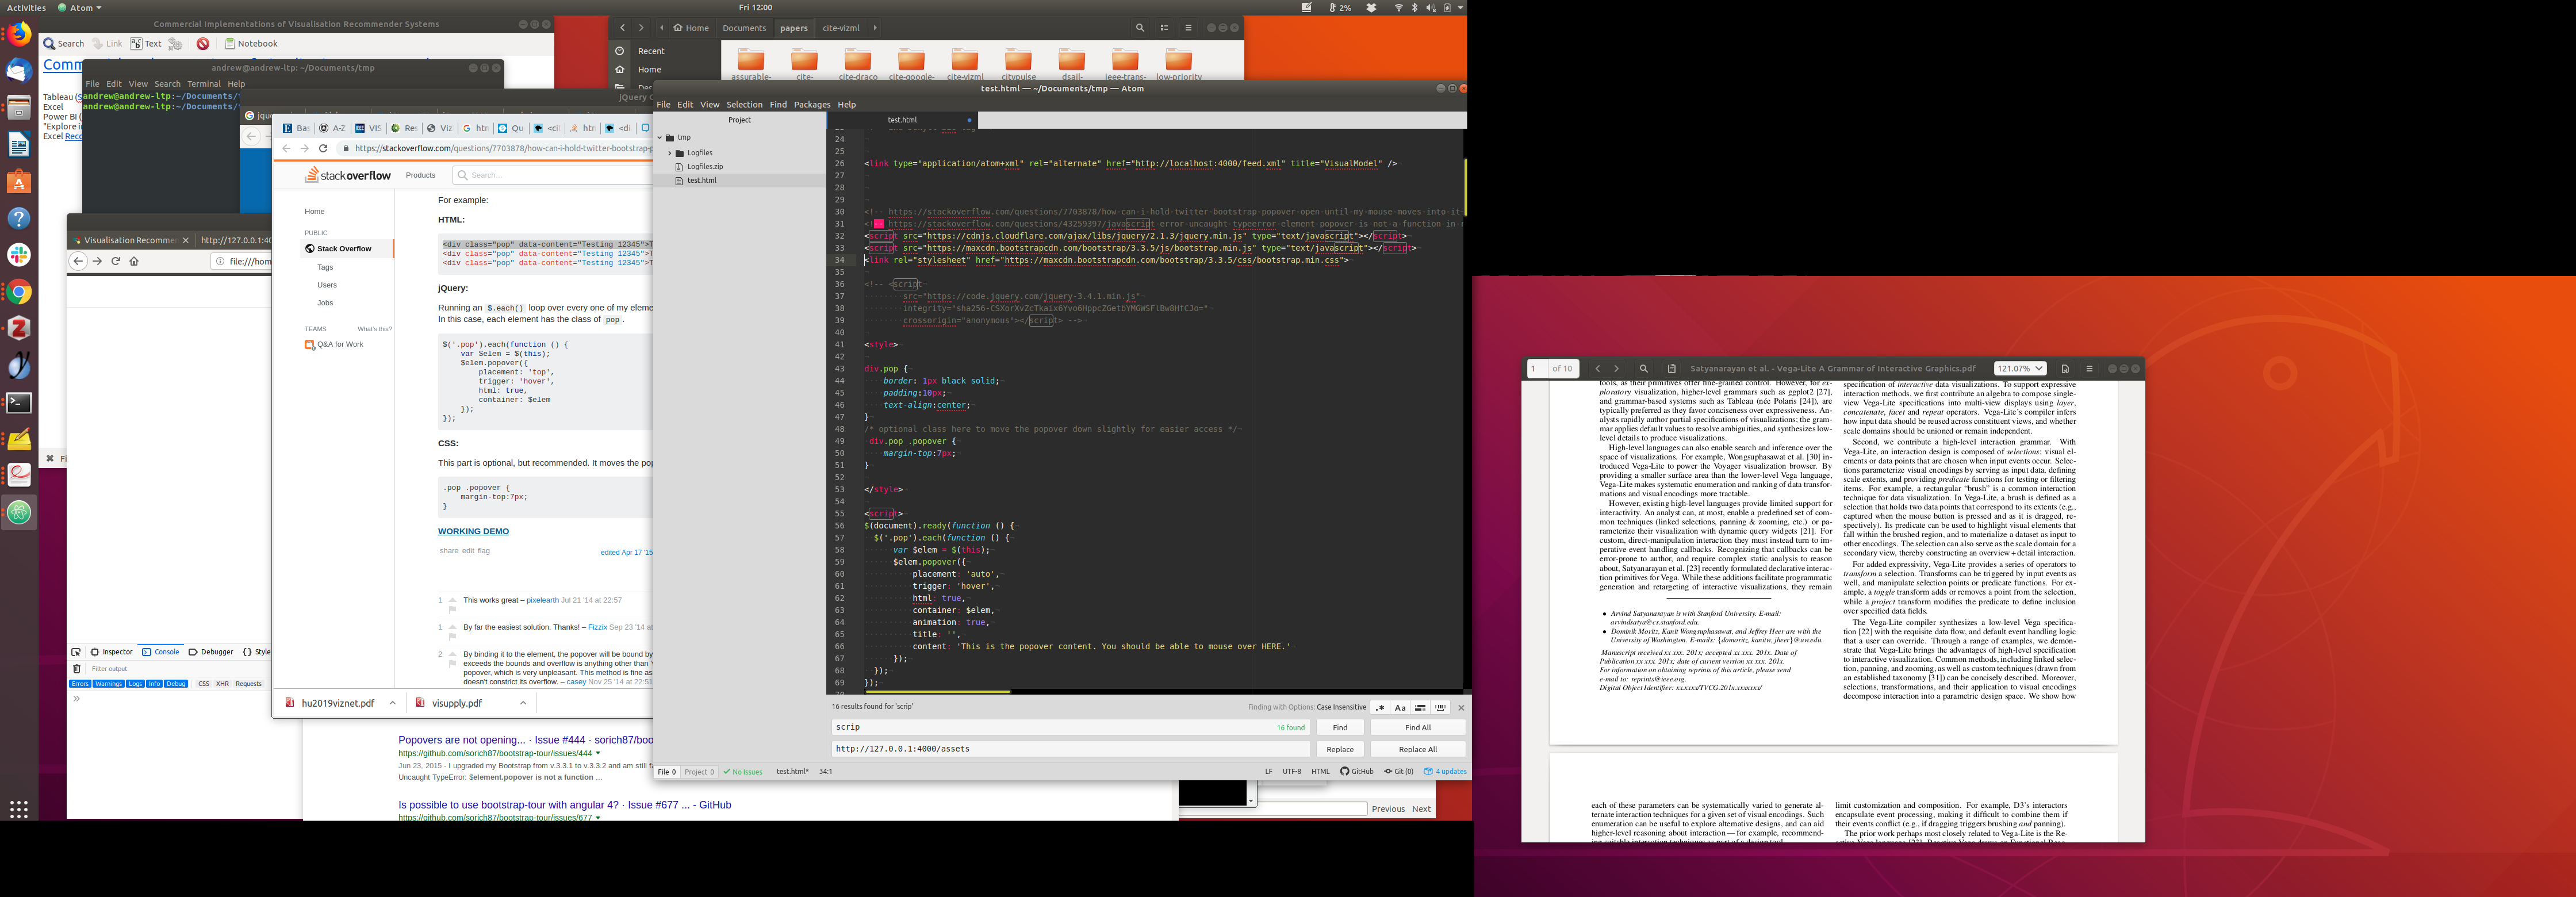Toggle Warnings filter in console
The image size is (2576, 897).
tap(108, 684)
